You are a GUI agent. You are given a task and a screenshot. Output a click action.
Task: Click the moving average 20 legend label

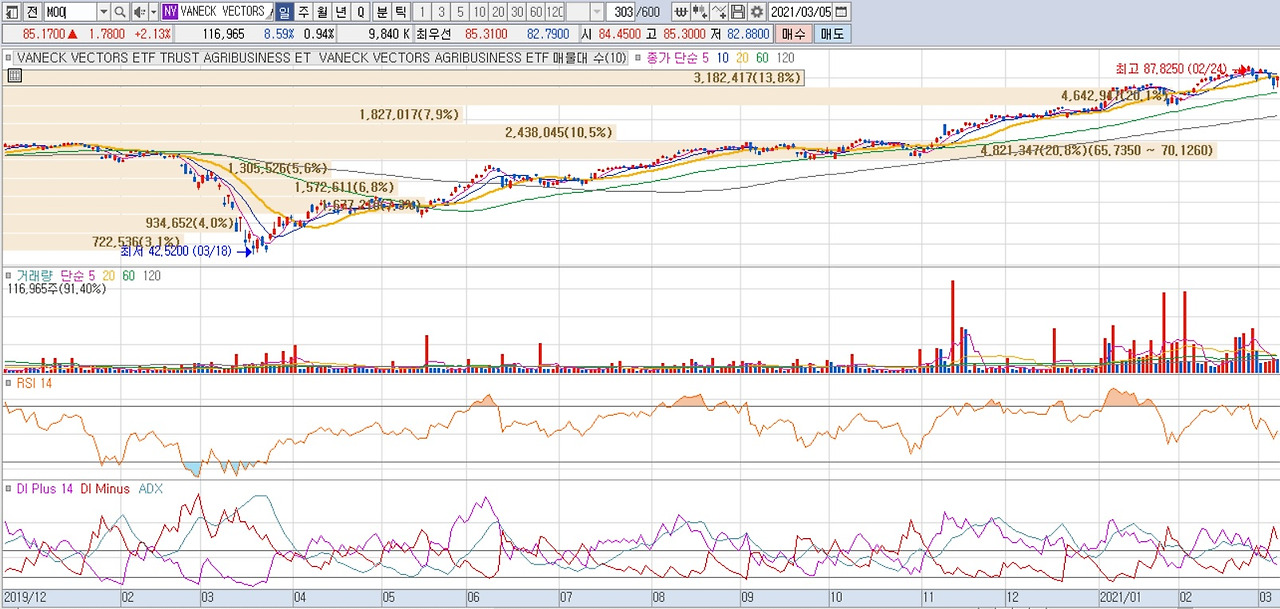743,58
